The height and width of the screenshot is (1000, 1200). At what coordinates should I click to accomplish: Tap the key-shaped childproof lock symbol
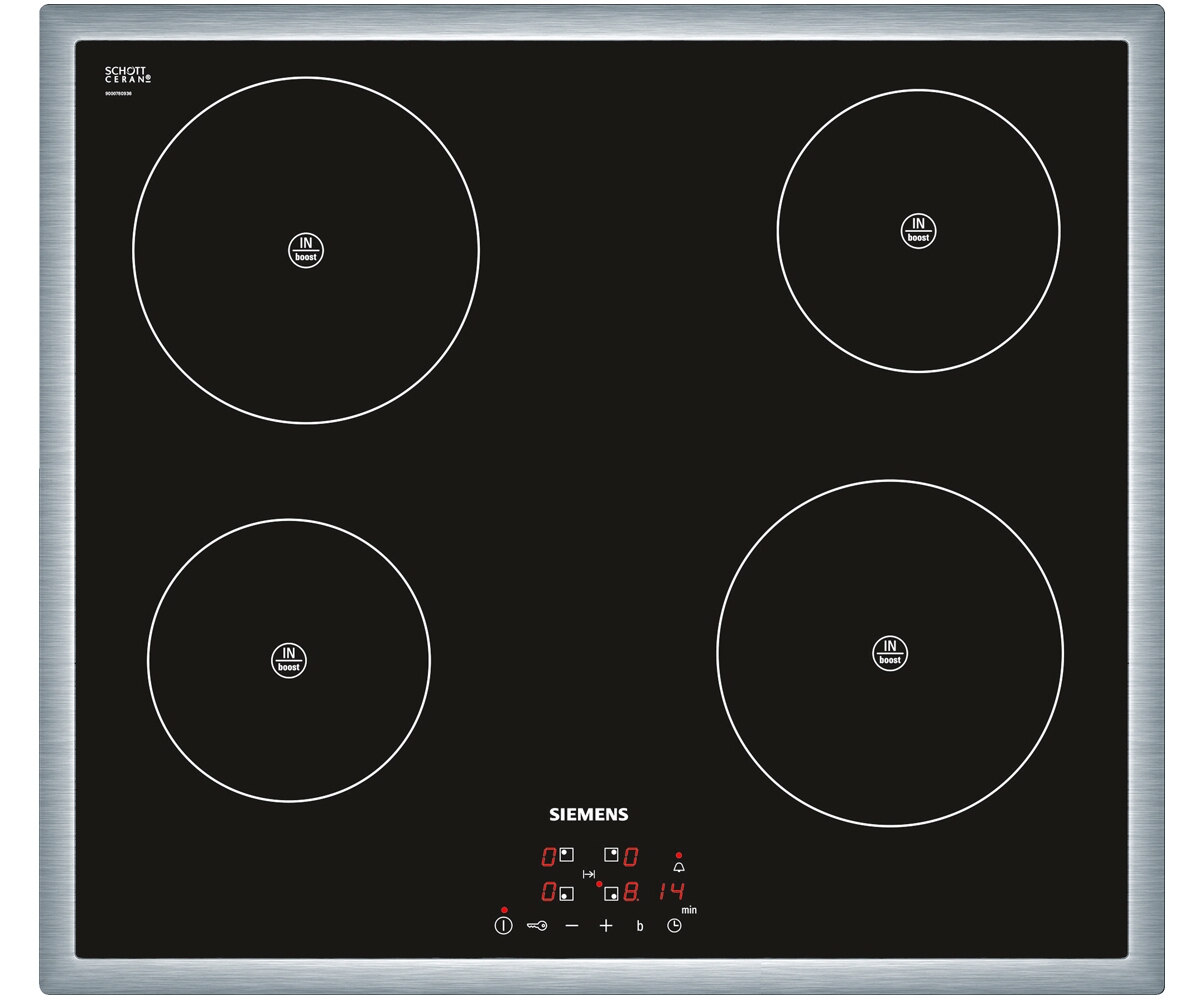click(x=537, y=926)
